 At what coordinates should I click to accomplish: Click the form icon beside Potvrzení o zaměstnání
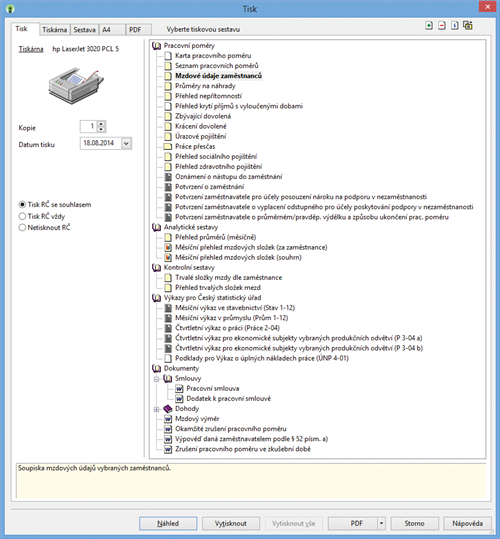[168, 187]
